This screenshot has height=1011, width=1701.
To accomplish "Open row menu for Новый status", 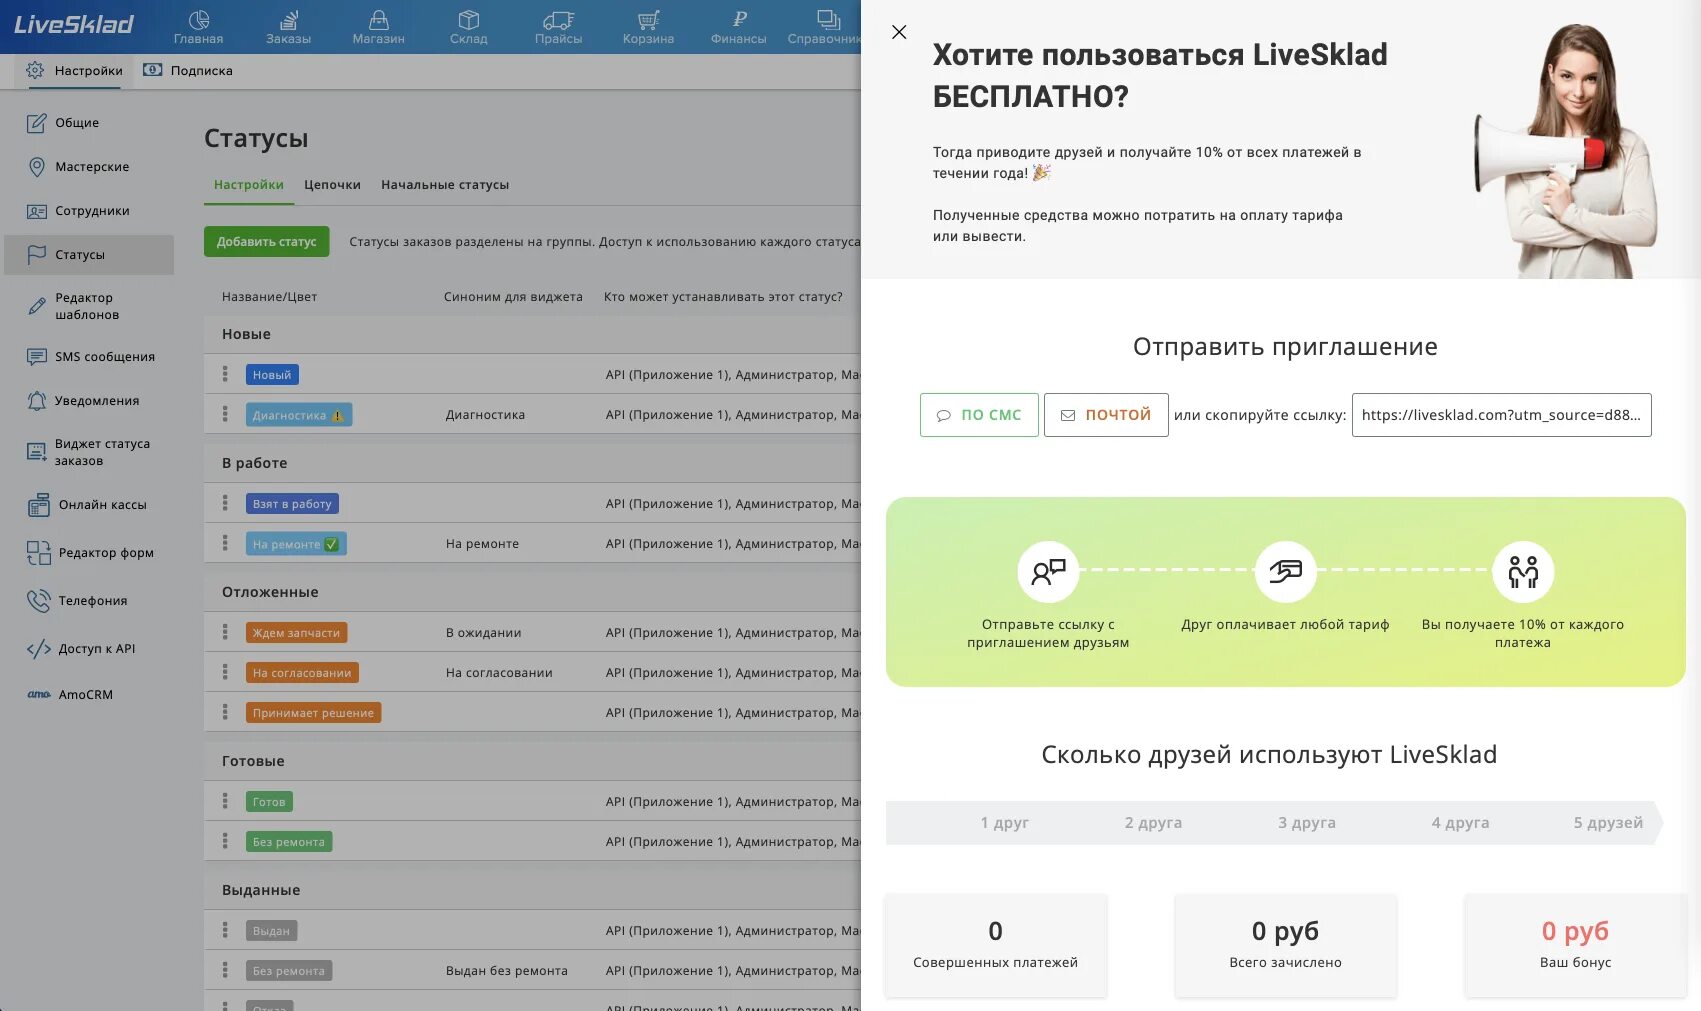I will (x=225, y=374).
